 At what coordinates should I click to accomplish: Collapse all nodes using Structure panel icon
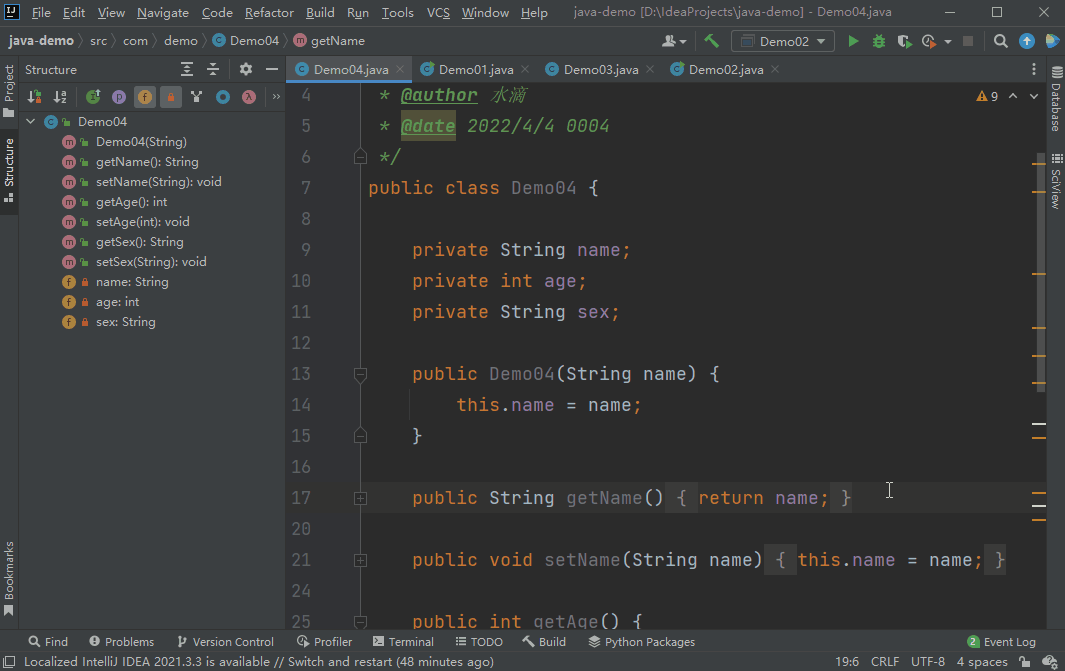(x=213, y=69)
